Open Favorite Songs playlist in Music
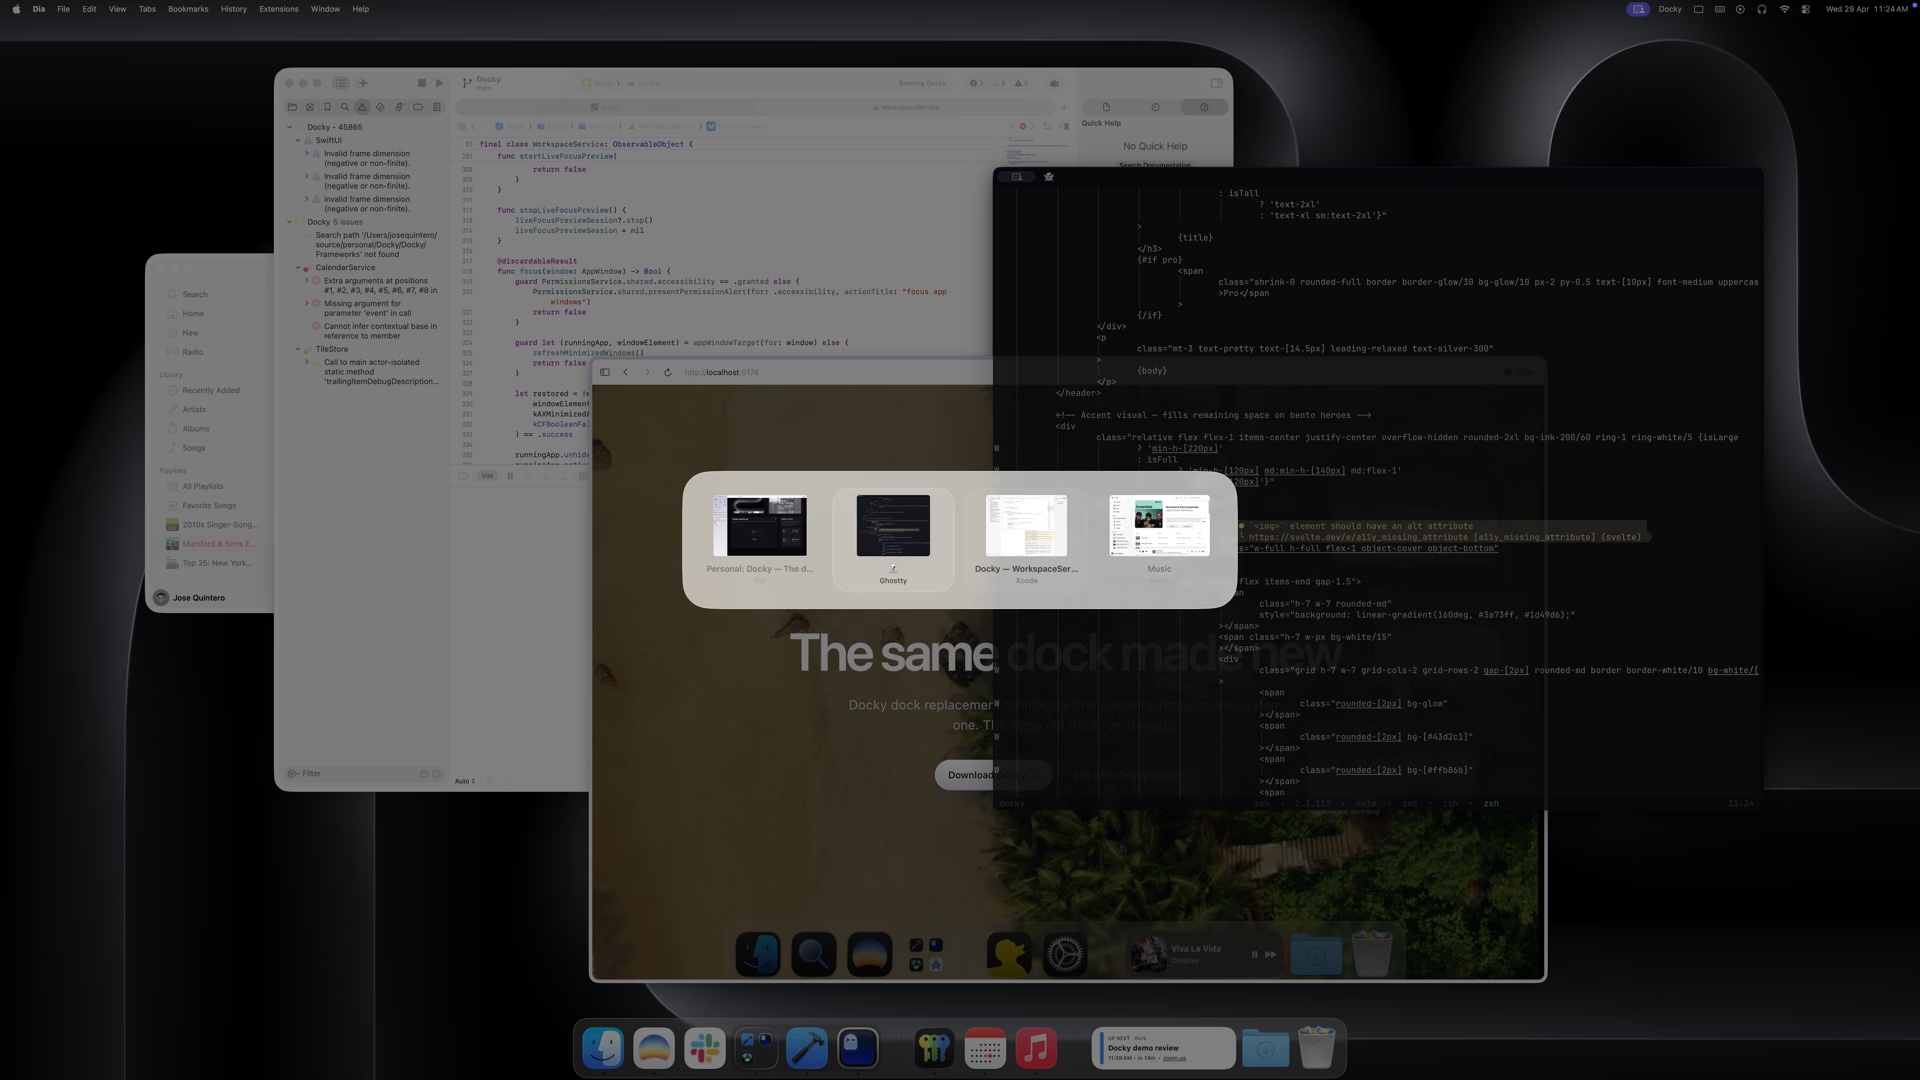Image resolution: width=1920 pixels, height=1080 pixels. coord(209,506)
